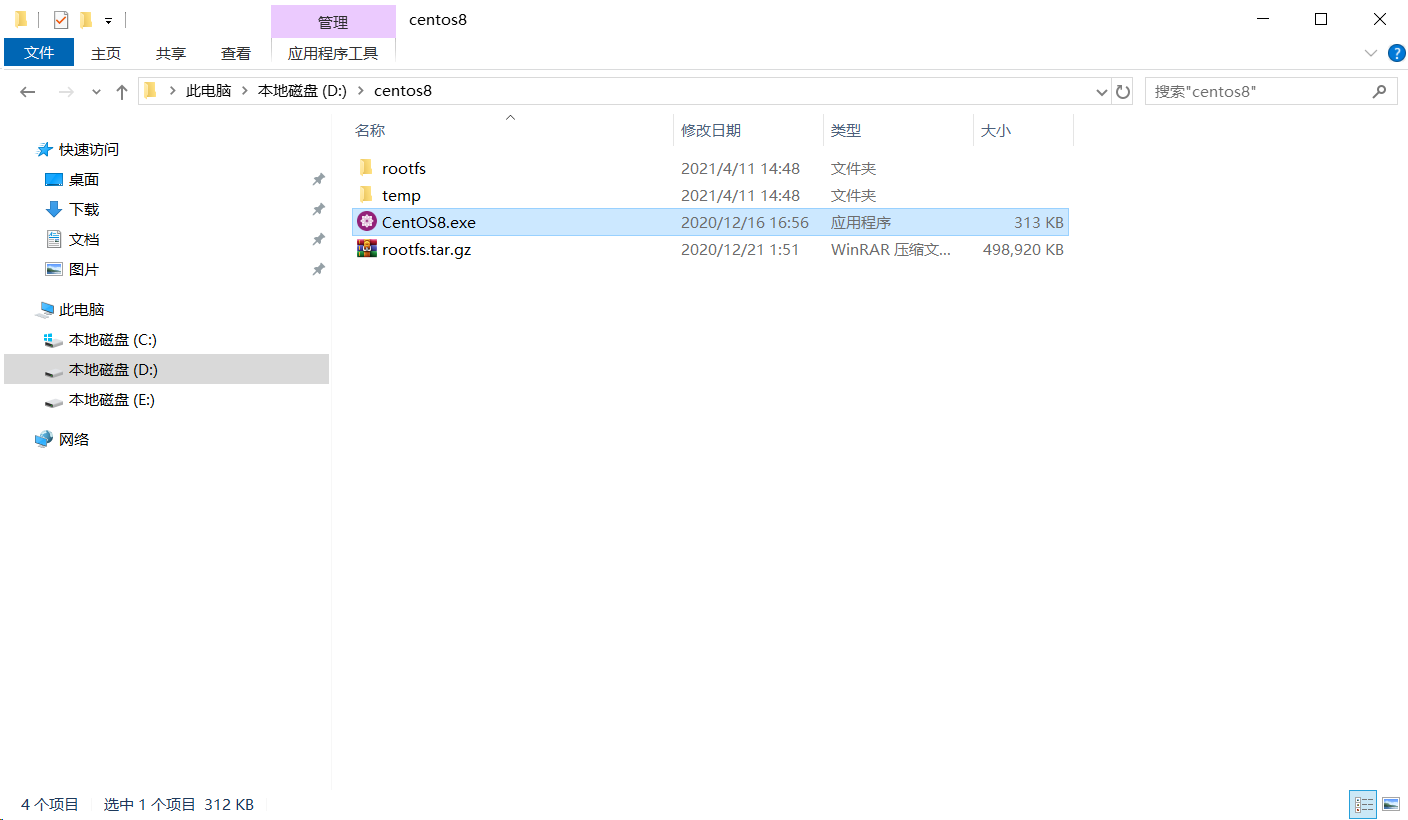This screenshot has width=1408, height=820.
Task: Open the Customize Quick Access Toolbar dropdown
Action: (108, 20)
